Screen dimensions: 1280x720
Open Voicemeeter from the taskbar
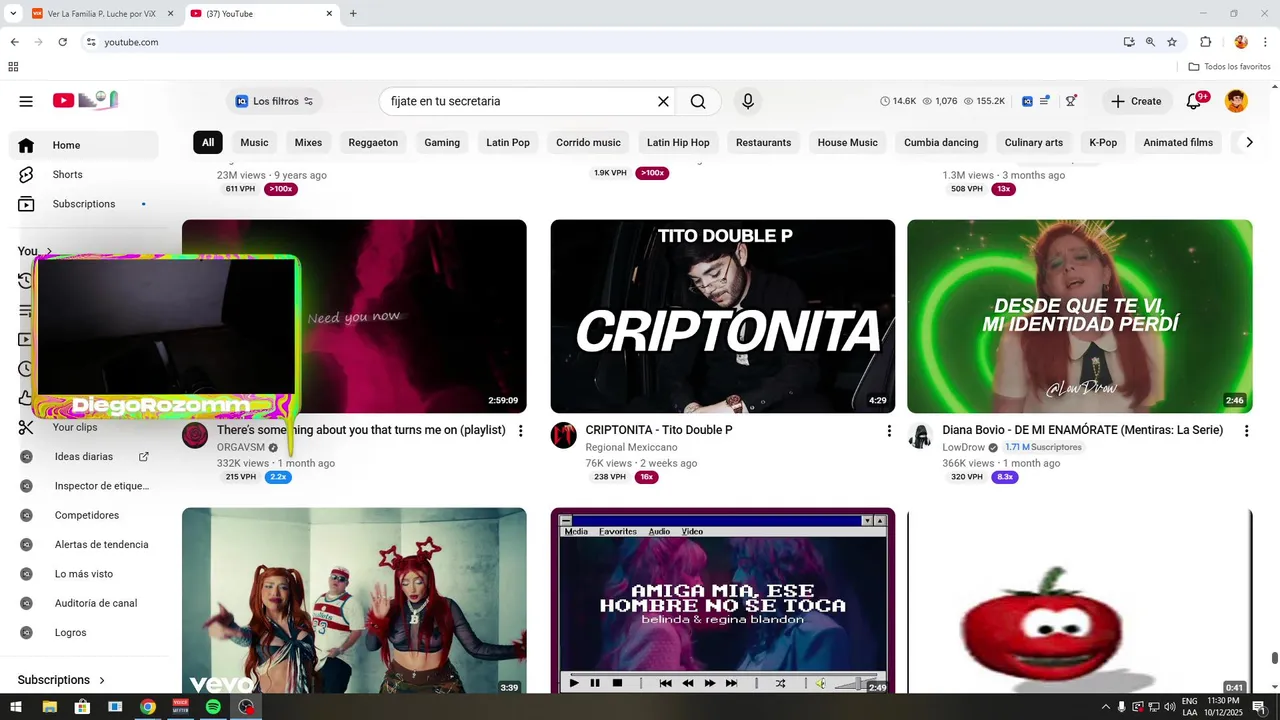[180, 707]
